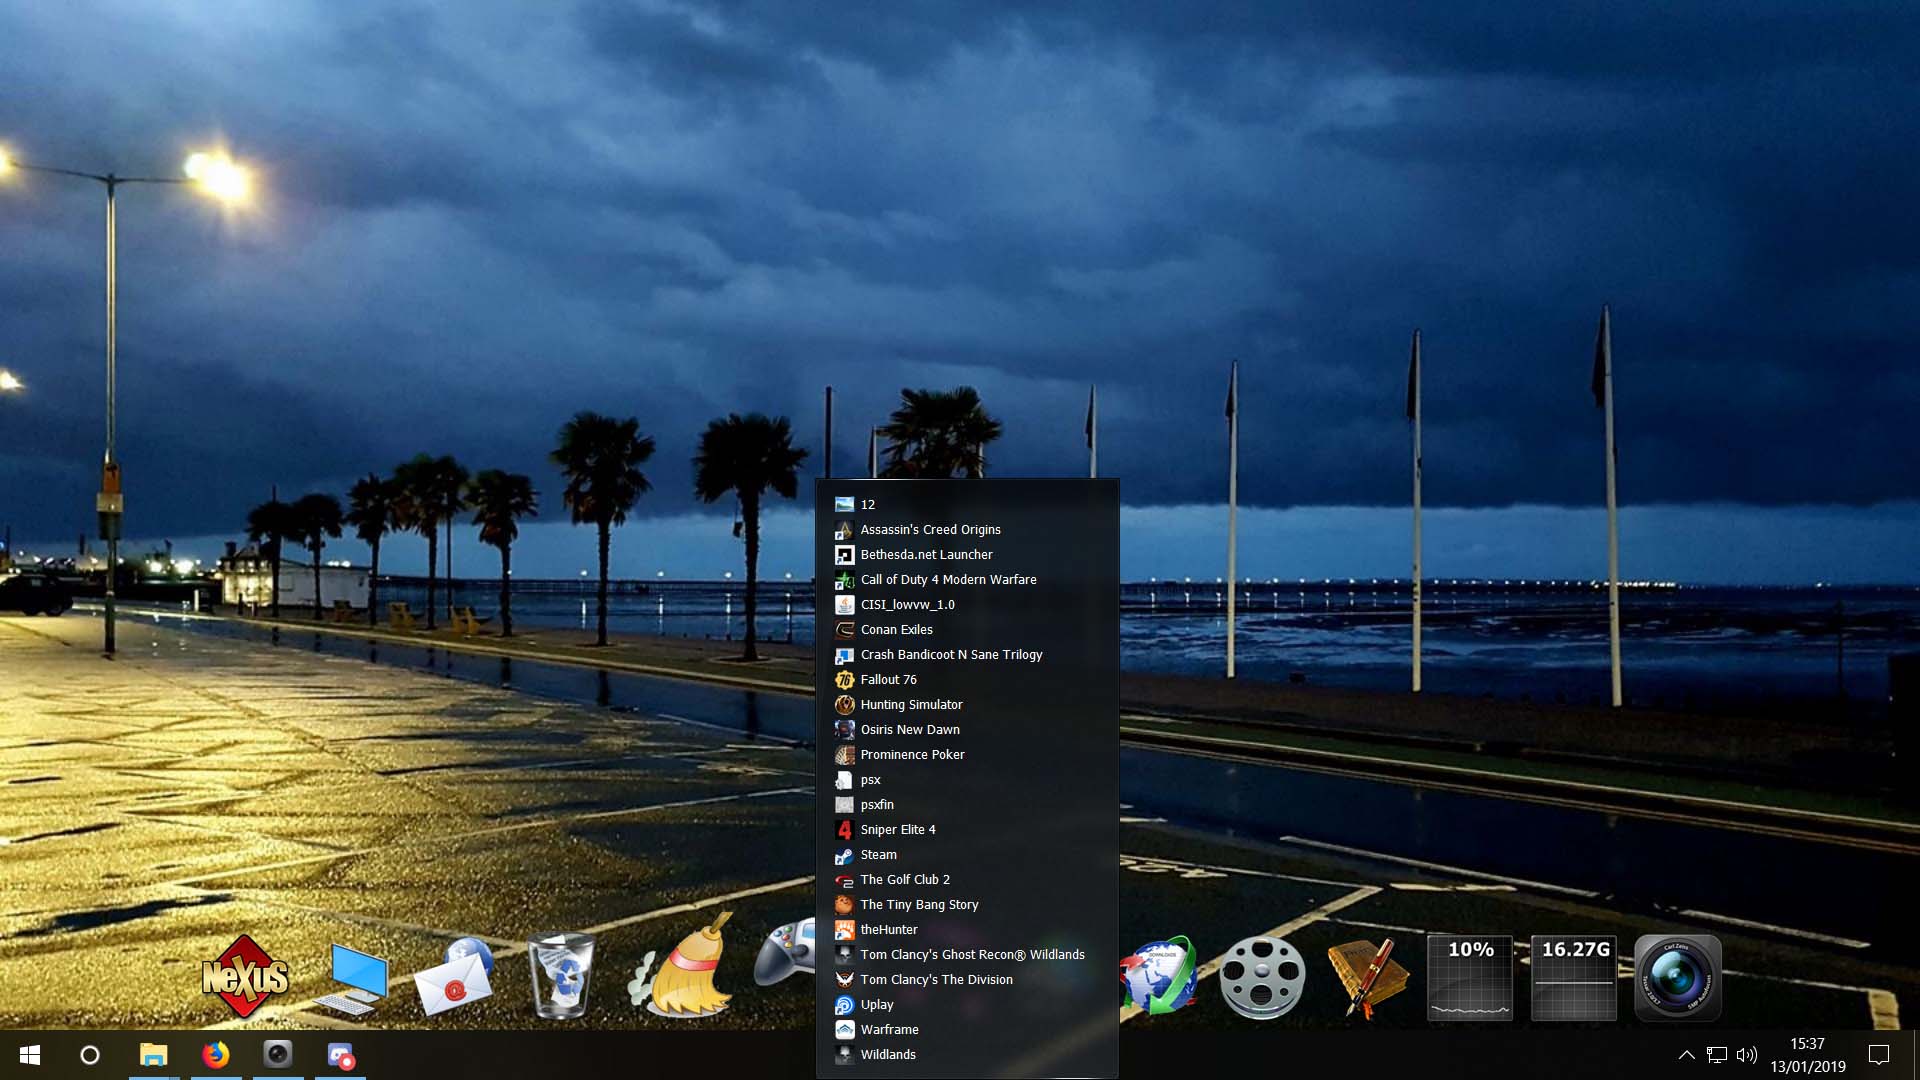This screenshot has height=1080, width=1920.
Task: Open the mail envelope dock icon
Action: 456,979
